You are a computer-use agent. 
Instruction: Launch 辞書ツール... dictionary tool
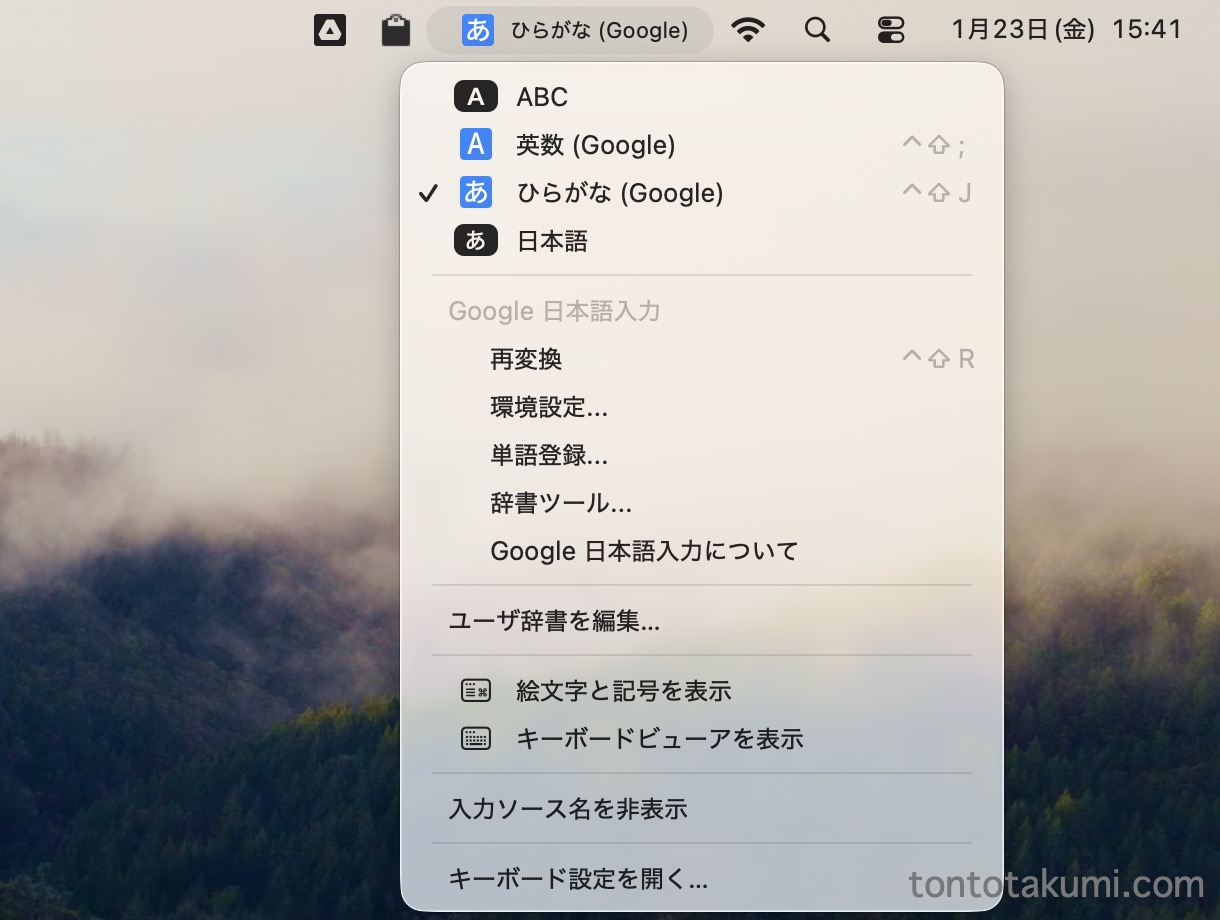pyautogui.click(x=561, y=503)
